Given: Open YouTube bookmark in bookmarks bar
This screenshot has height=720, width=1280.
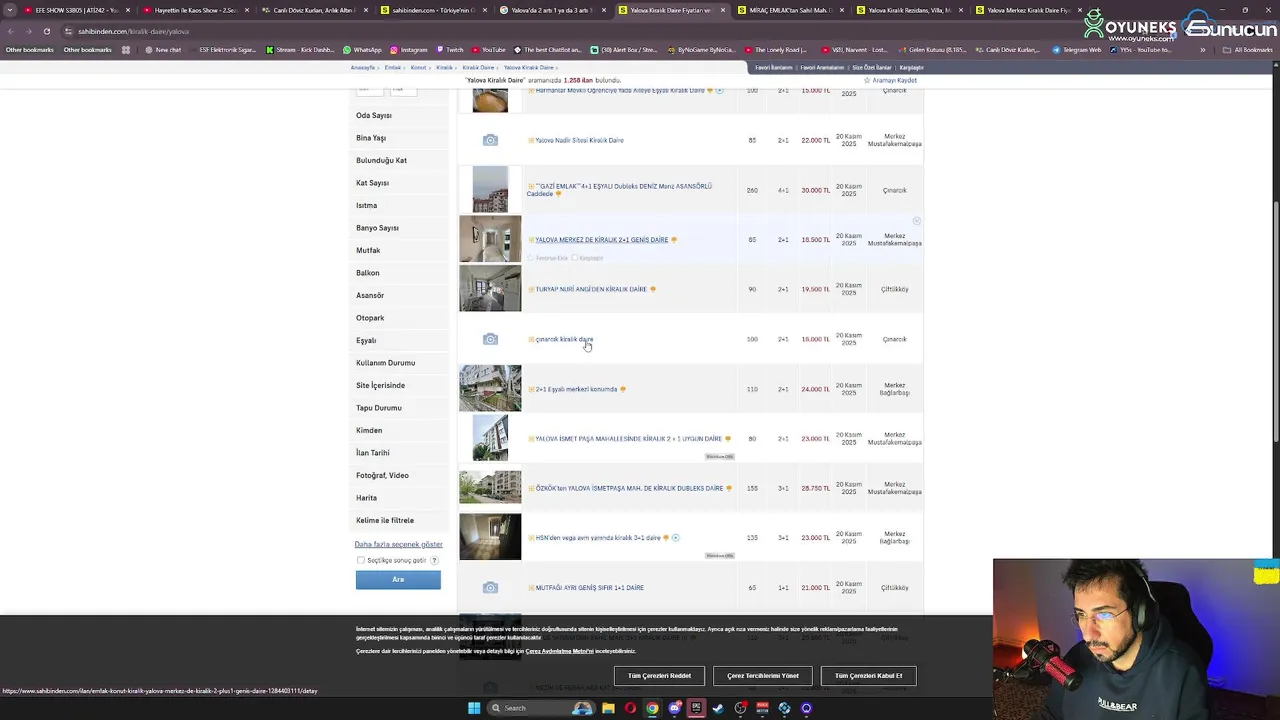Looking at the screenshot, I should click(489, 49).
